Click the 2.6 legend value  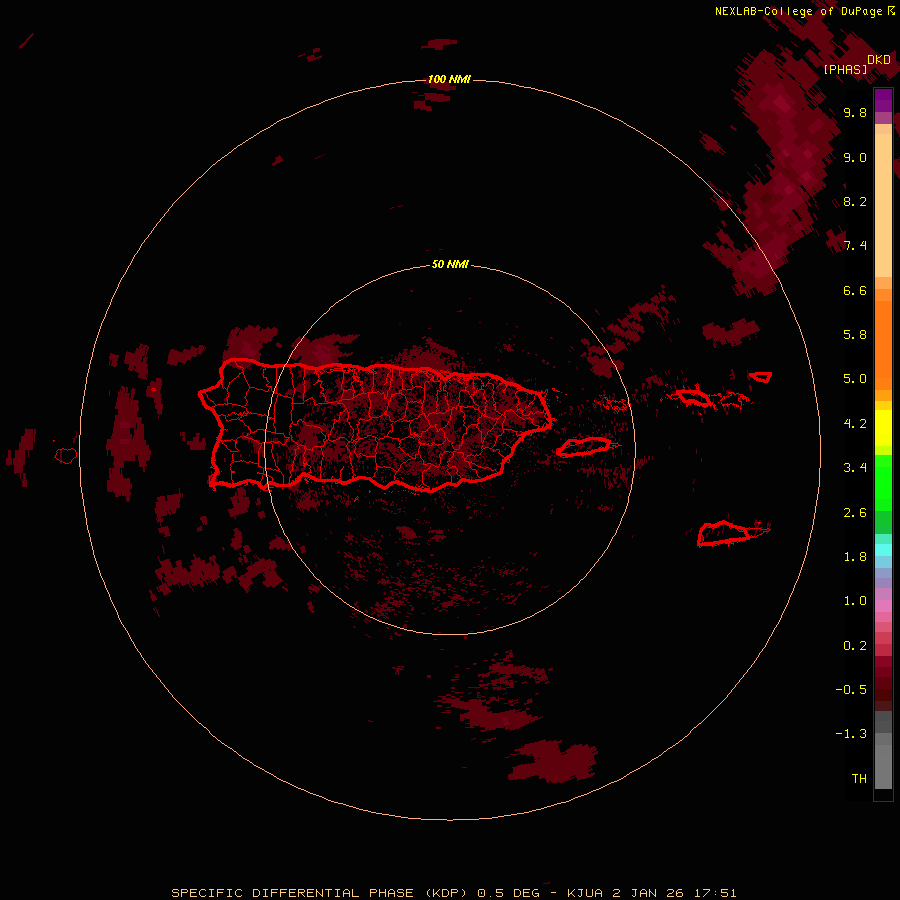(855, 513)
